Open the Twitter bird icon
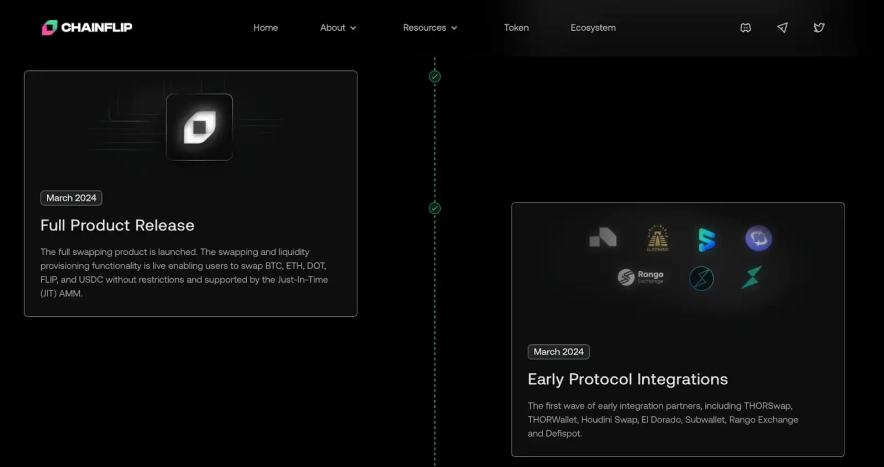Viewport: 884px width, 467px height. (819, 28)
